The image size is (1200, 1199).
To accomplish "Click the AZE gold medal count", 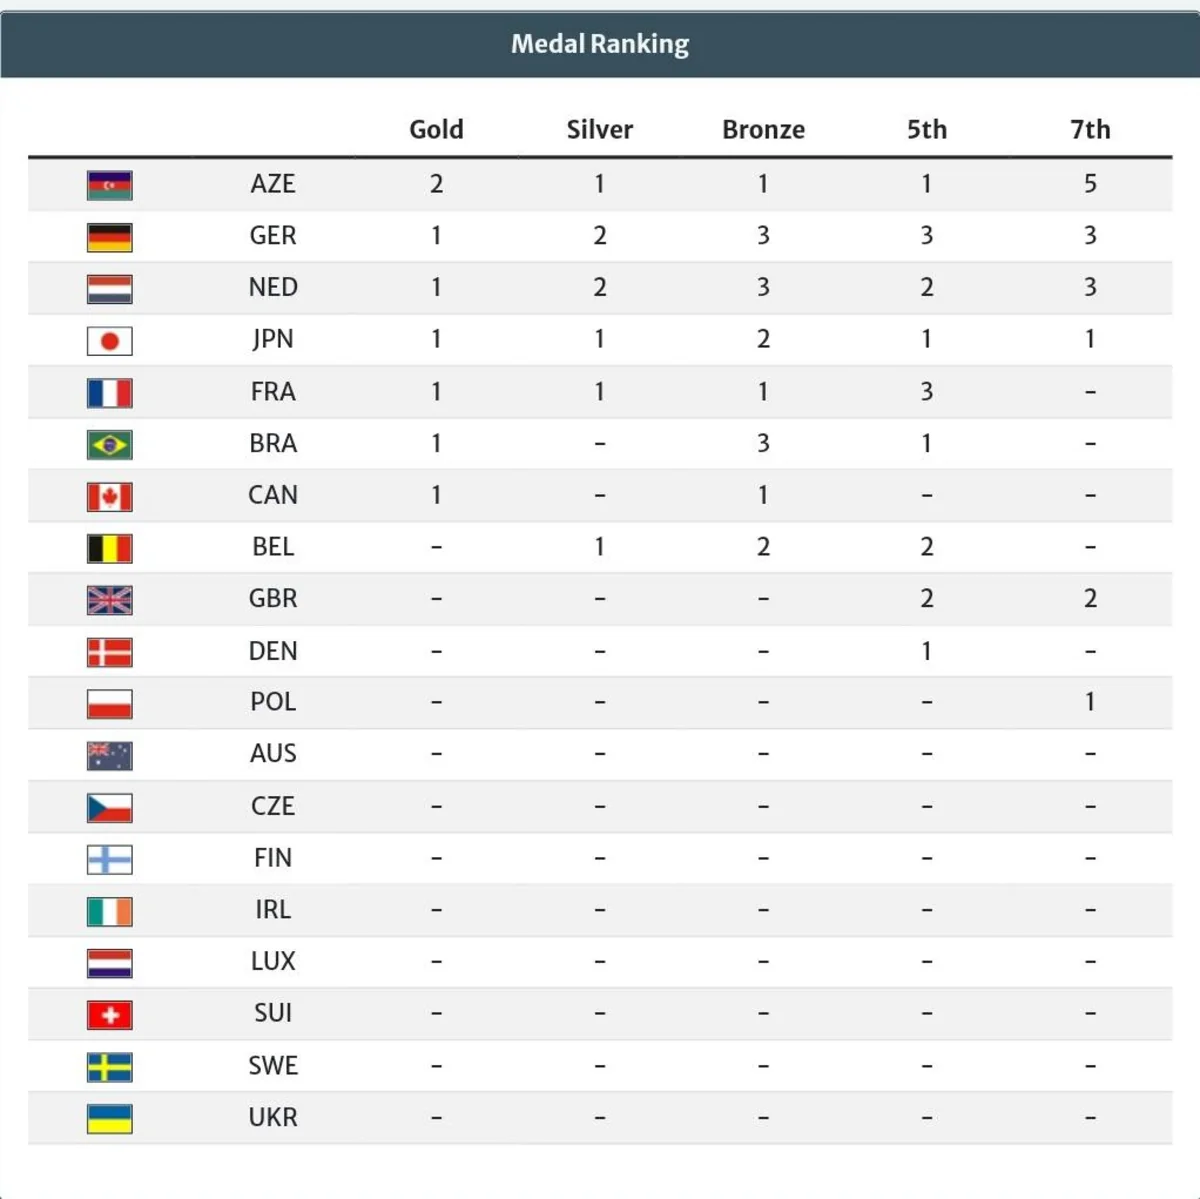I will tap(436, 184).
